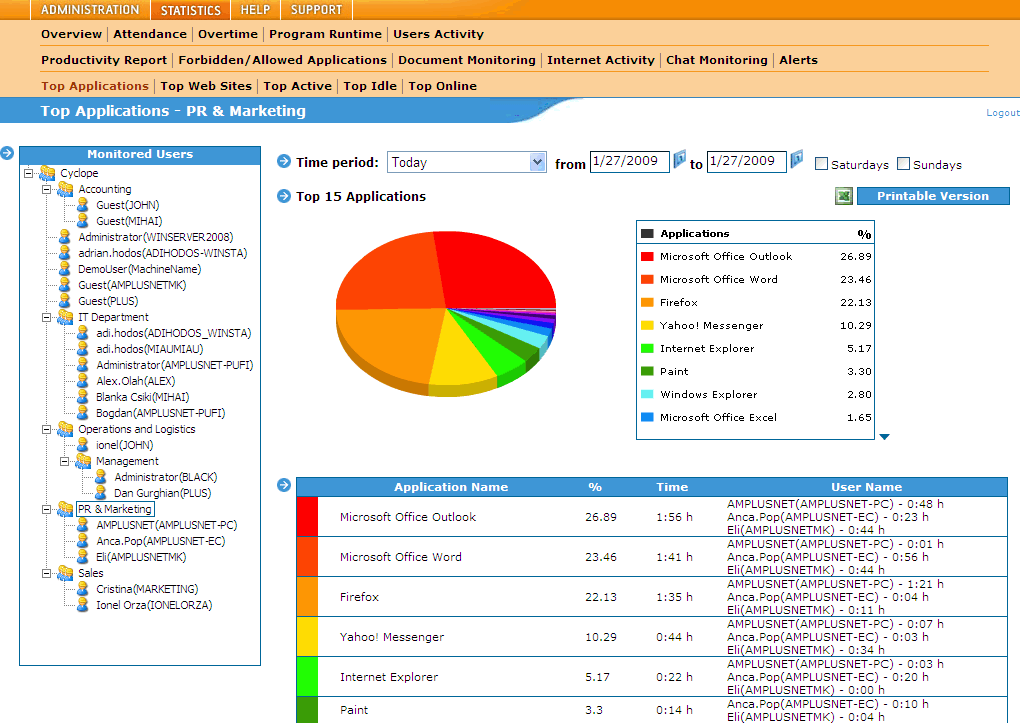
Task: Click Microsoft Office Outlook red legend swatch
Action: [x=647, y=256]
